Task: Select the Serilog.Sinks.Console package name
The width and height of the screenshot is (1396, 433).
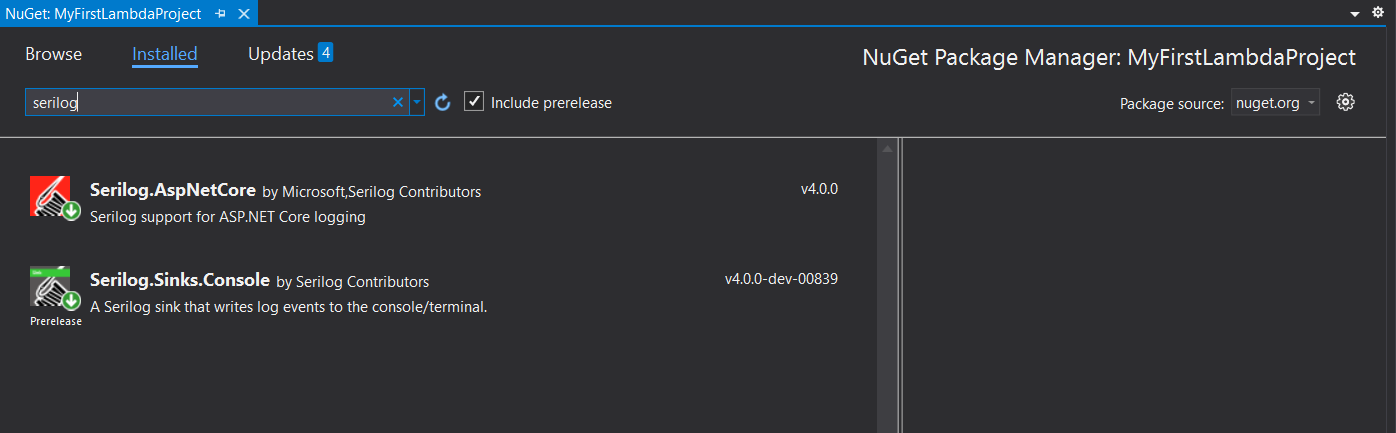Action: click(x=180, y=281)
